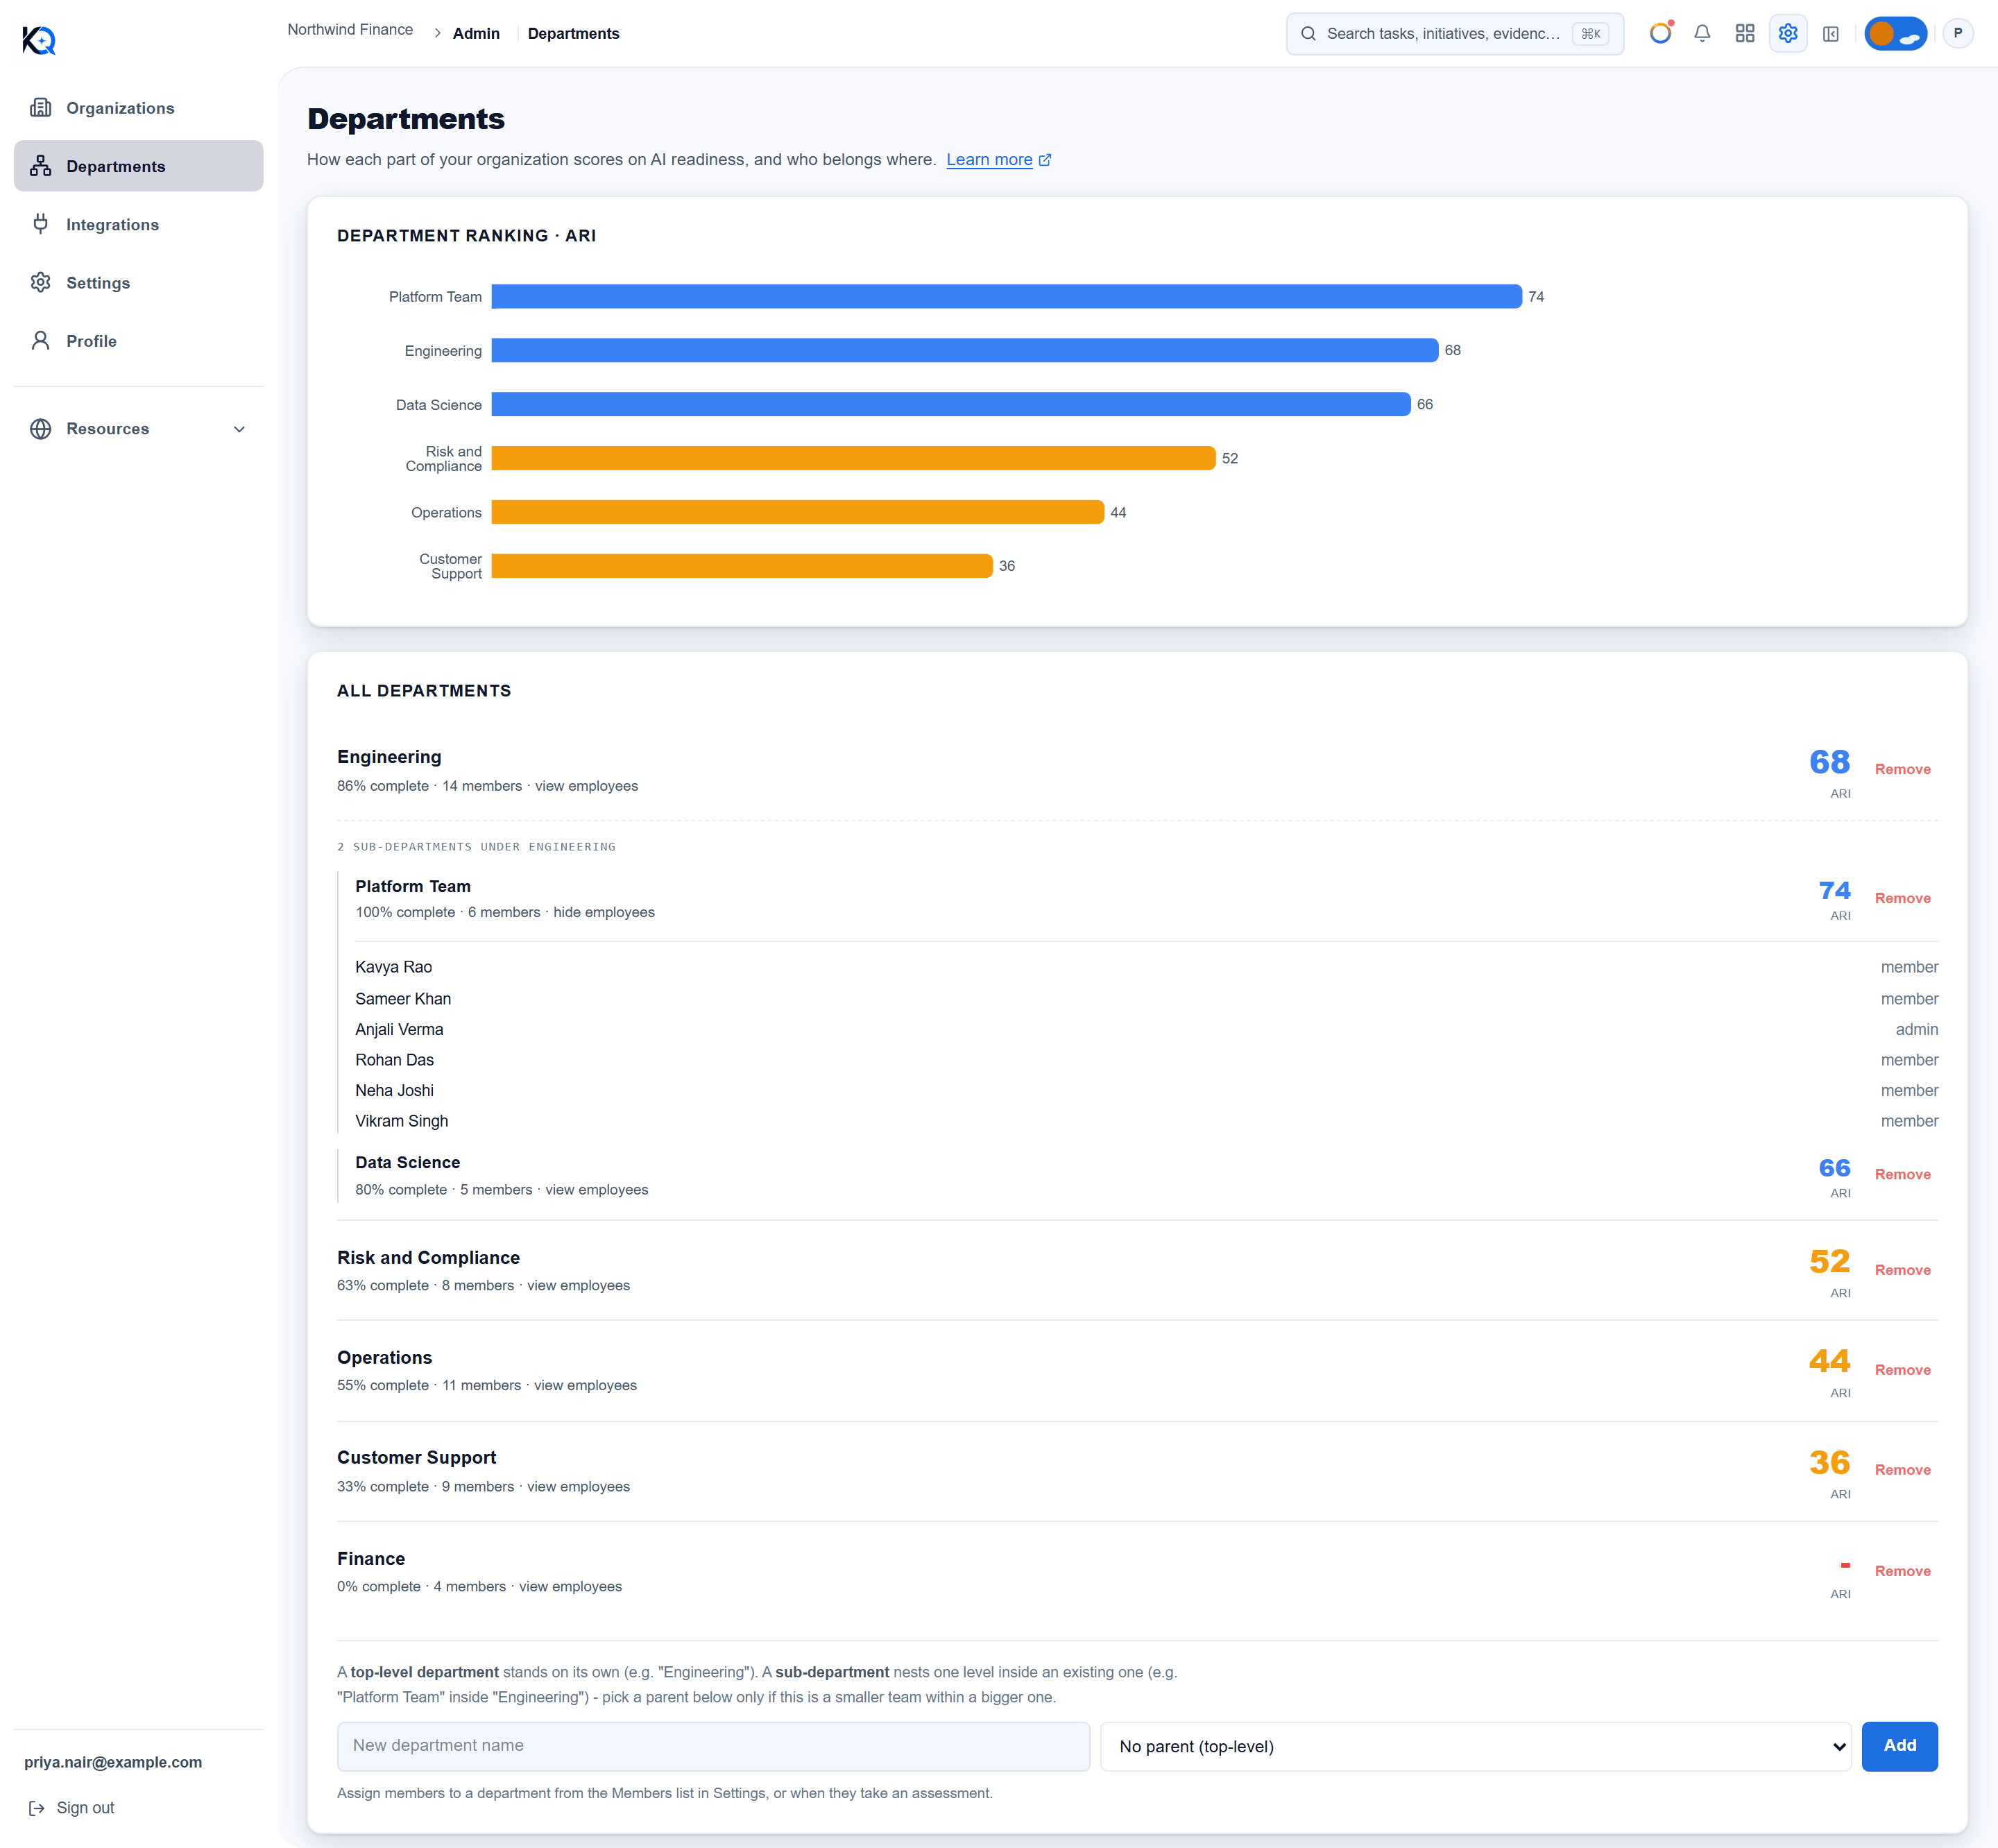This screenshot has width=1998, height=1848.
Task: Remove the Platform Team sub-department
Action: (x=1902, y=898)
